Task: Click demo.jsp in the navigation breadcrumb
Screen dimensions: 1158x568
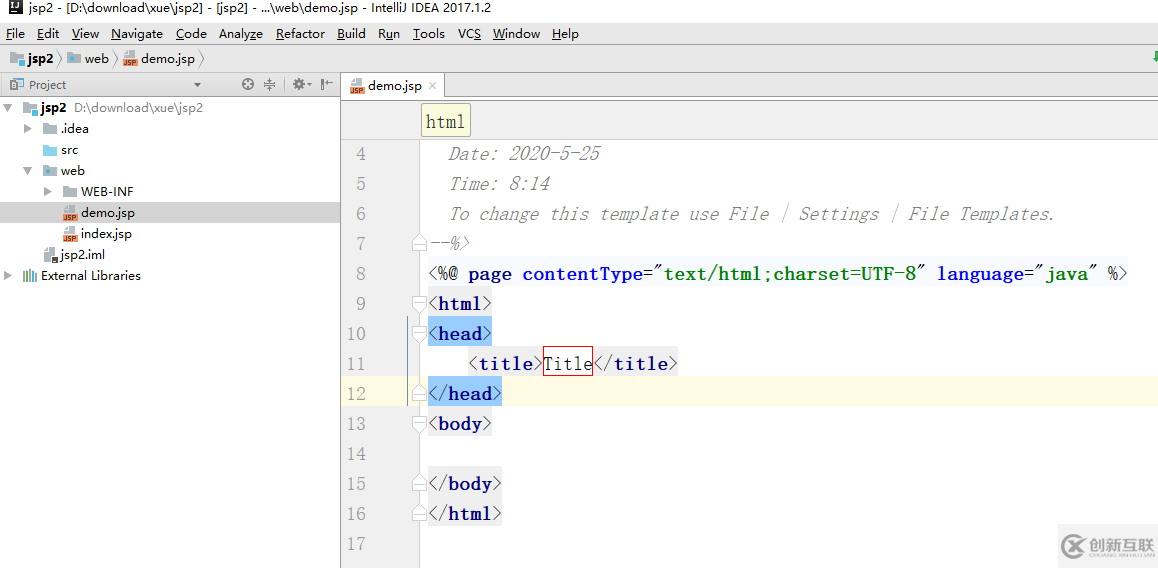Action: (x=168, y=58)
